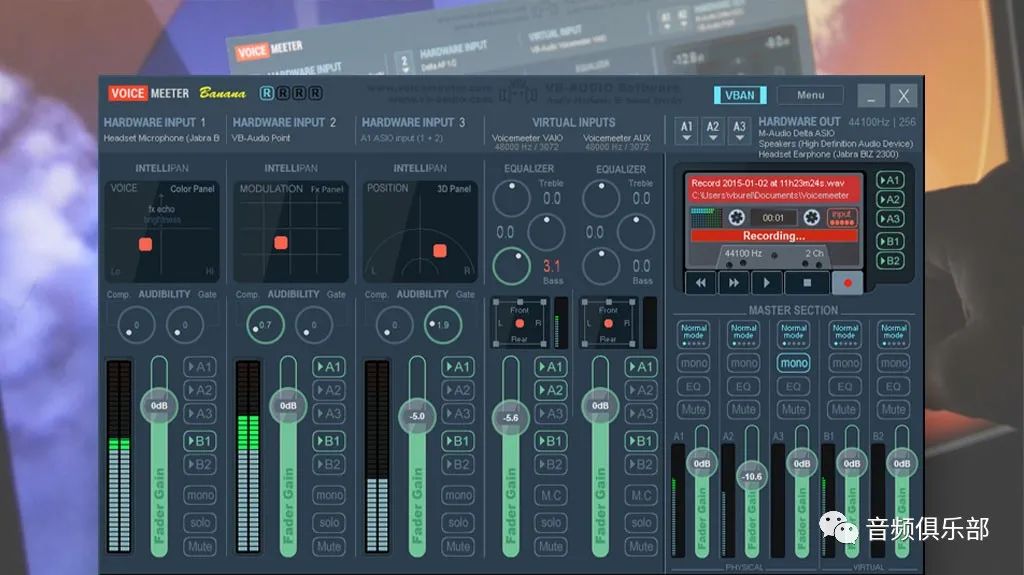Route Voicemeeter VAIO to A2
1024x575 pixels.
click(551, 390)
